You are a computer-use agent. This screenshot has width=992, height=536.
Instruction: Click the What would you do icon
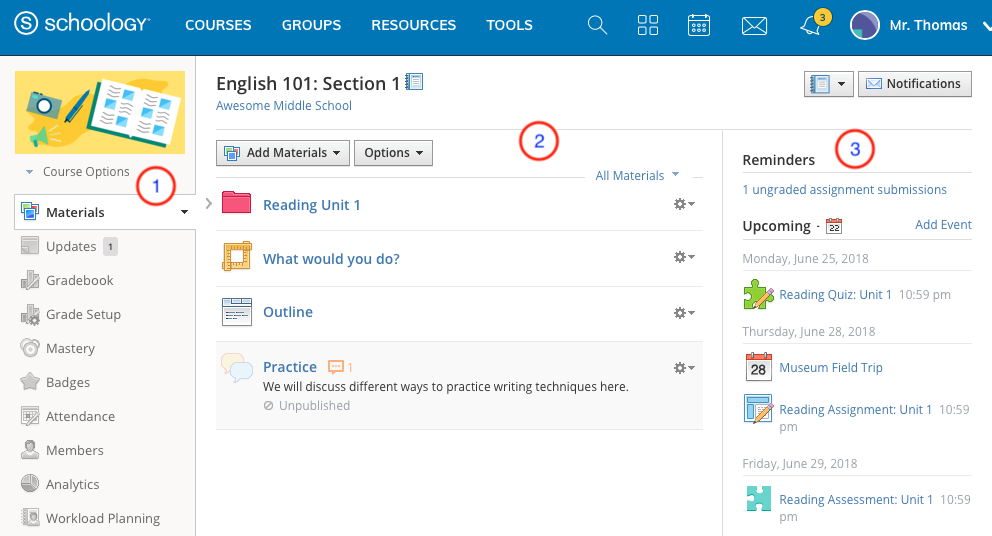[237, 256]
